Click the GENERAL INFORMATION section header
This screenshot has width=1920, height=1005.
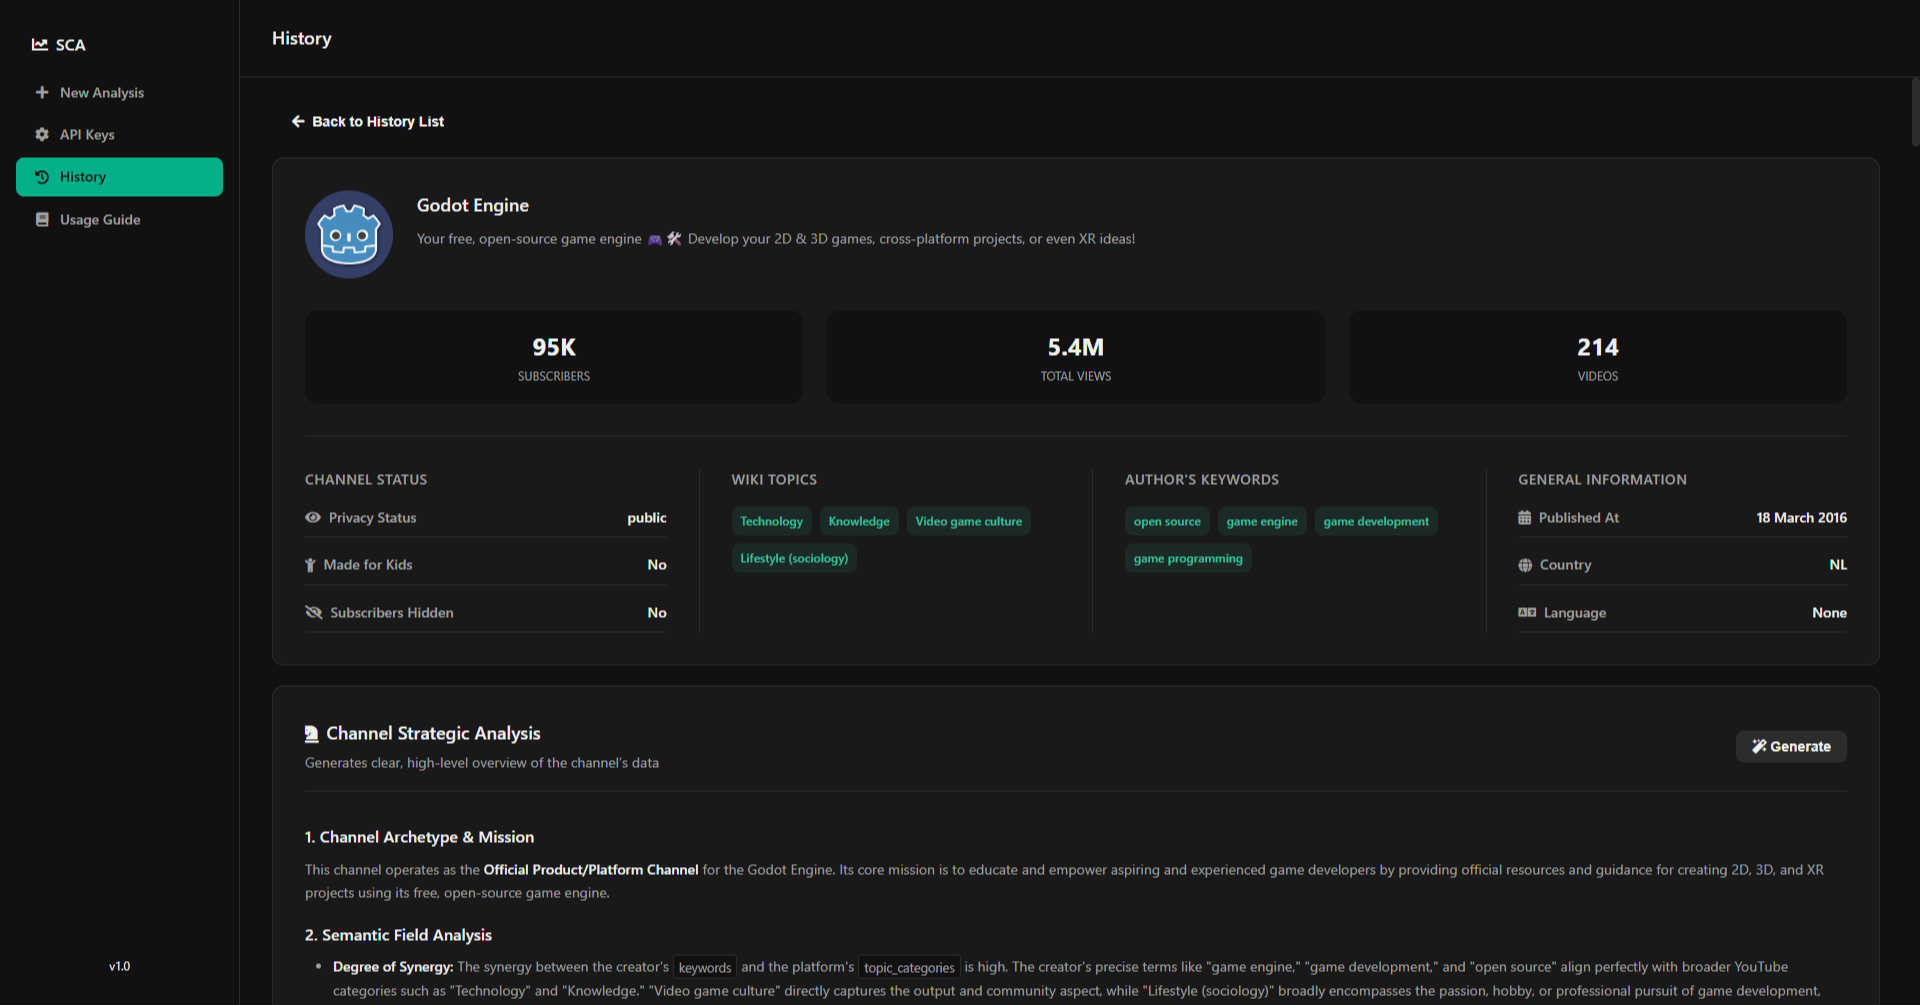coord(1602,480)
